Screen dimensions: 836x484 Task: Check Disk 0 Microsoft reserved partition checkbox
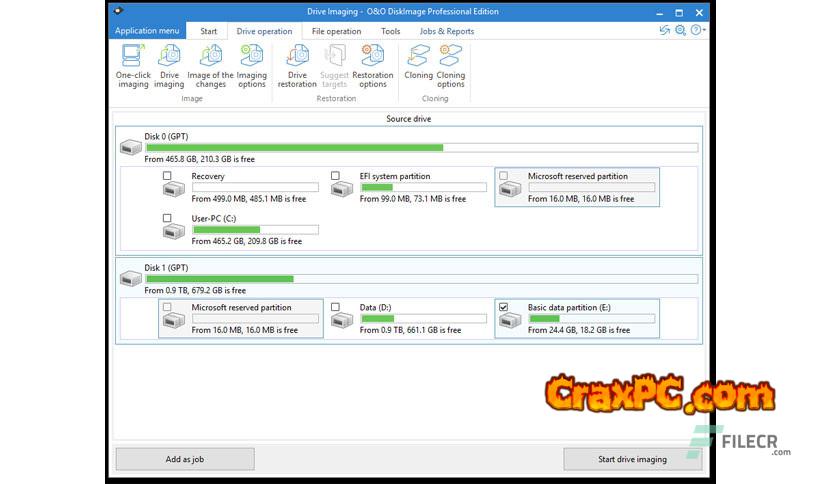(x=503, y=175)
